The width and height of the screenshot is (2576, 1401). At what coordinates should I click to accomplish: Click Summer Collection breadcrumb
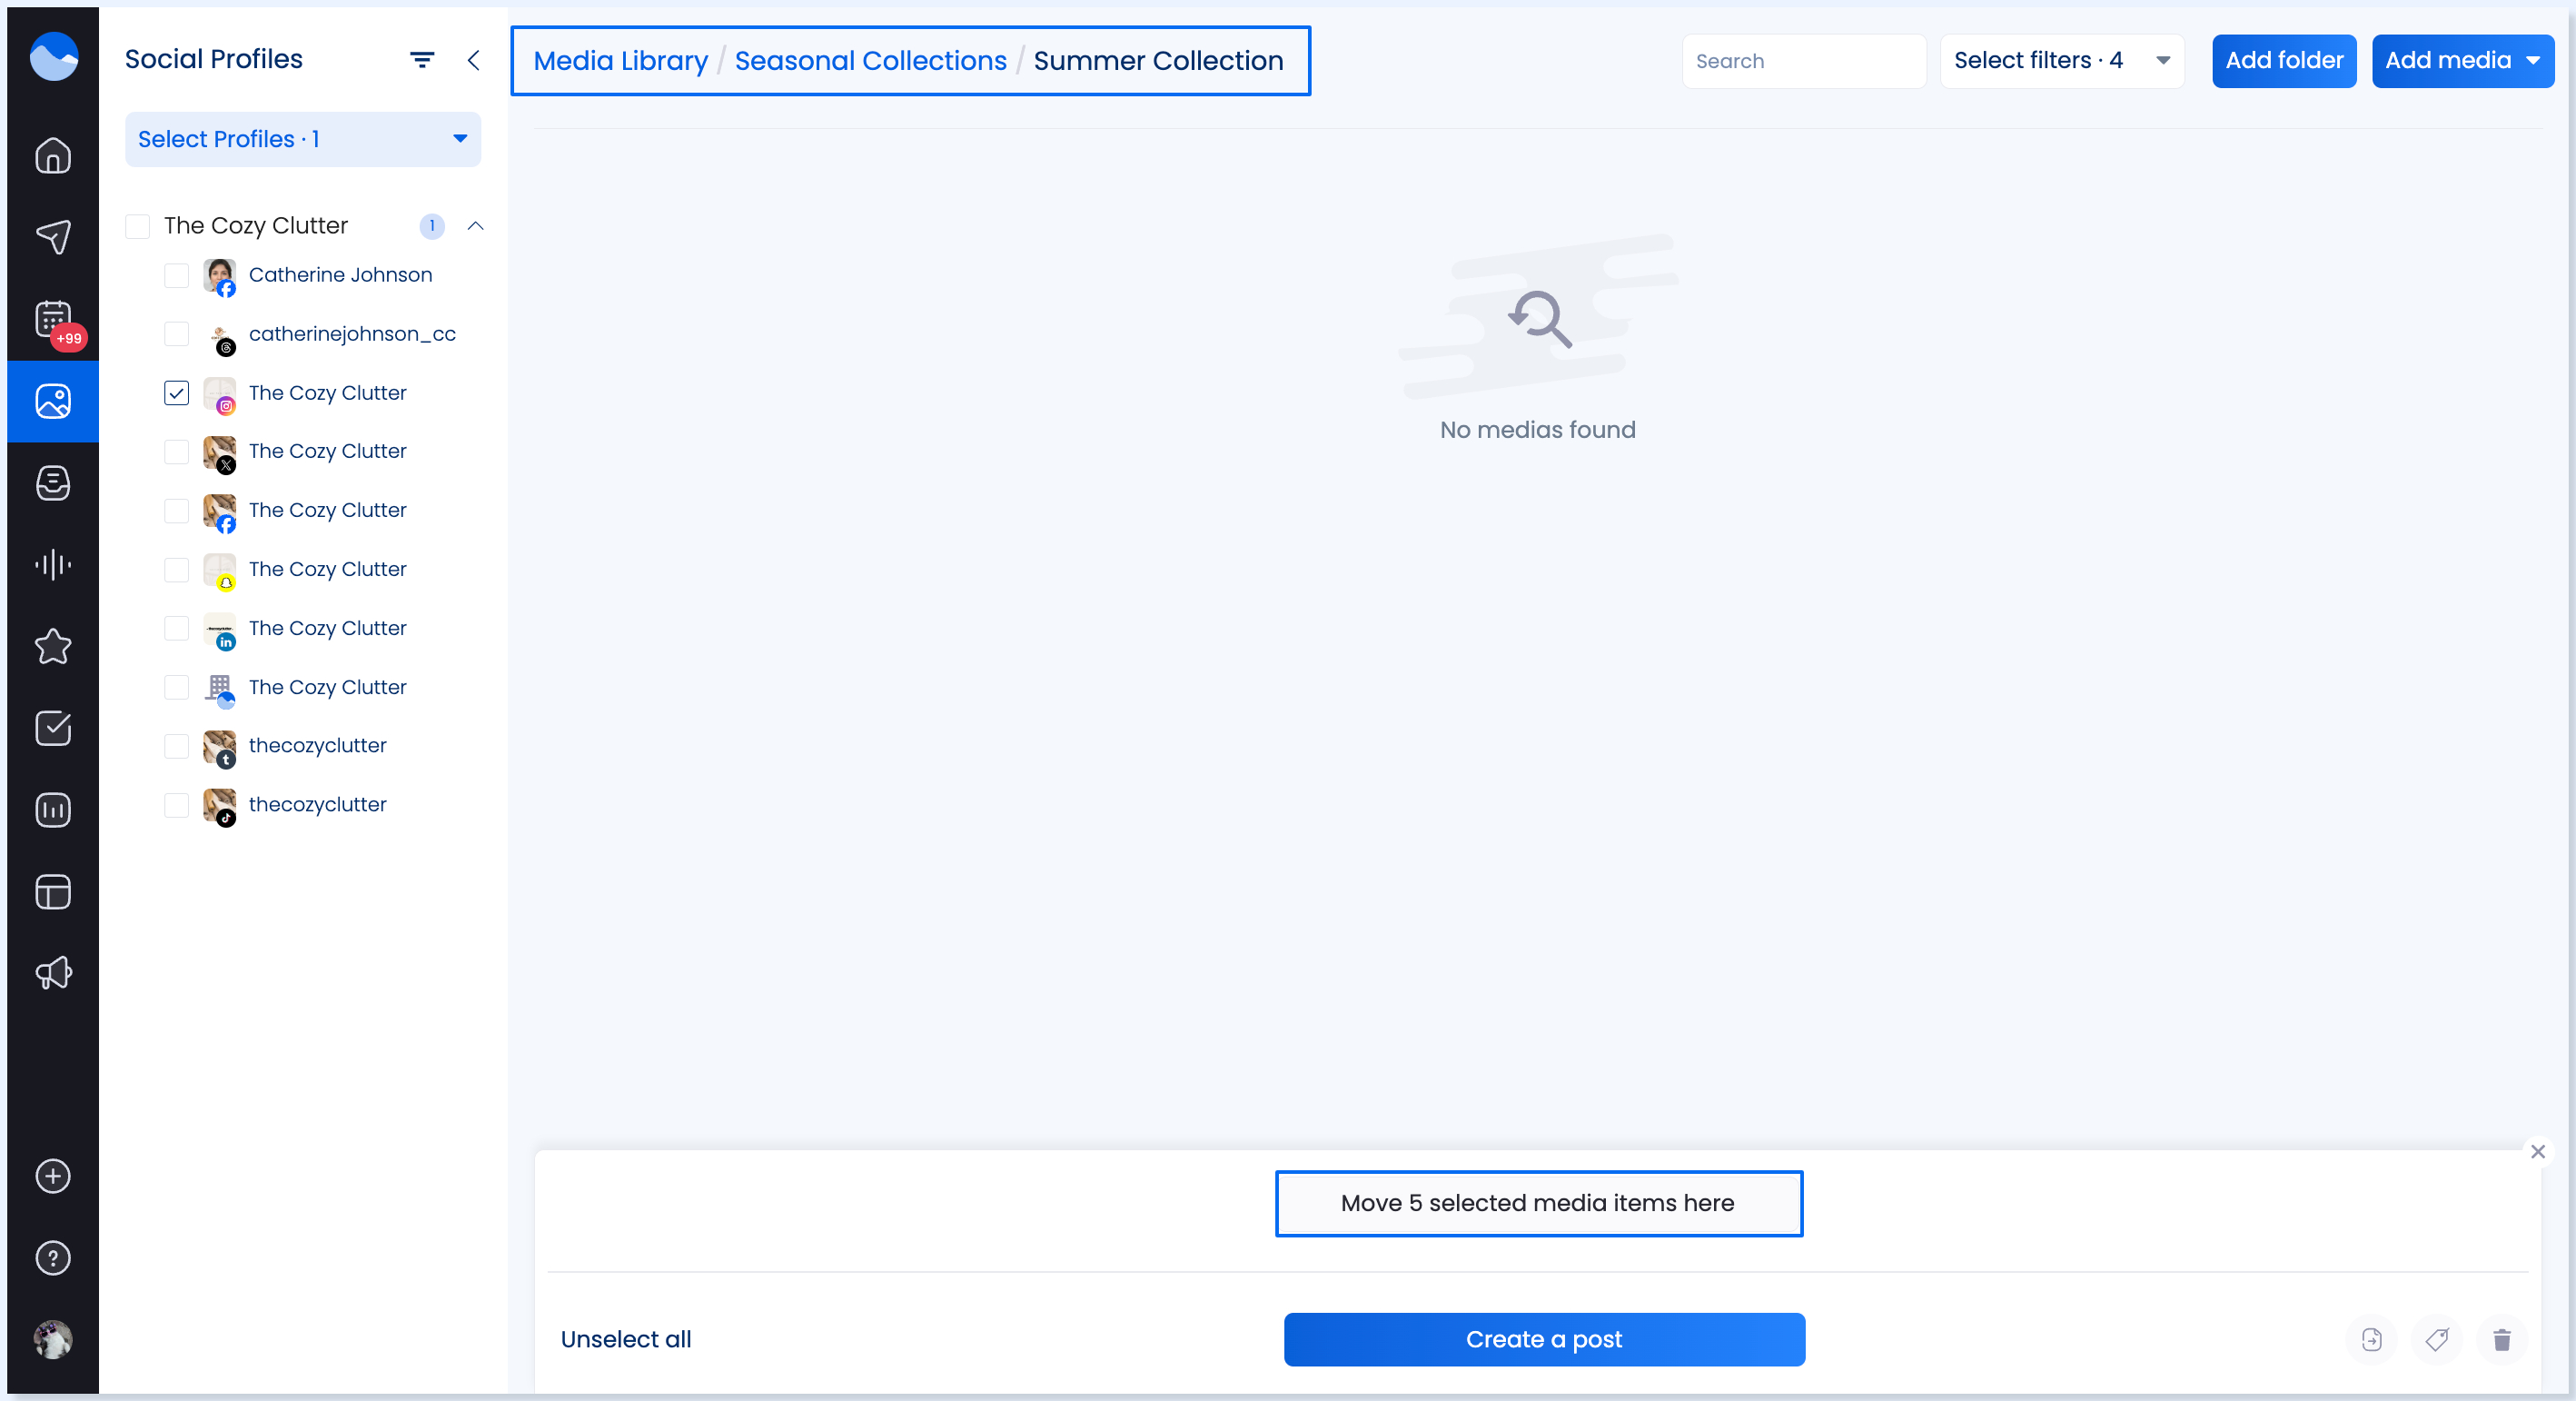tap(1158, 61)
